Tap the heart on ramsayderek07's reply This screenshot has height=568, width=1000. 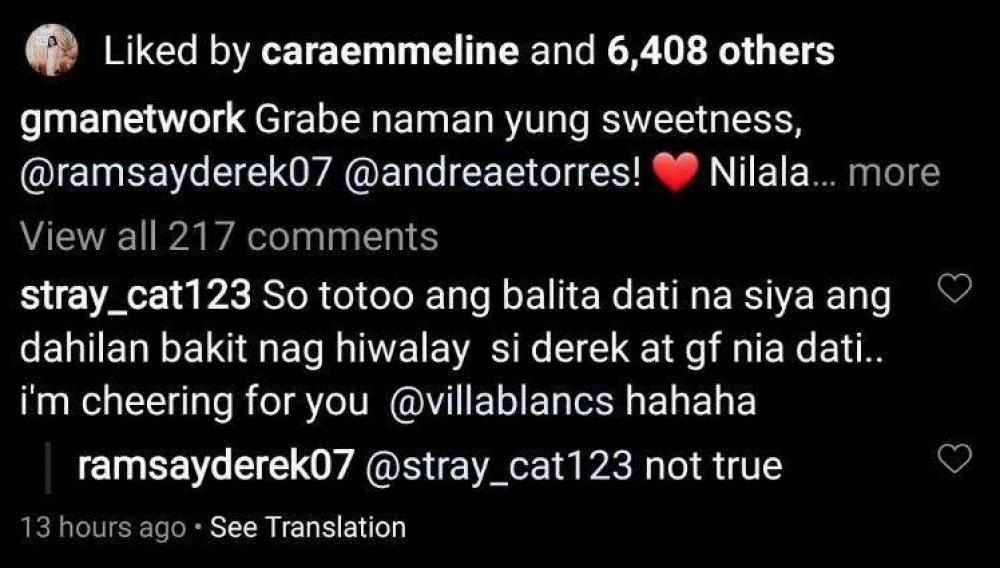pyautogui.click(x=955, y=458)
